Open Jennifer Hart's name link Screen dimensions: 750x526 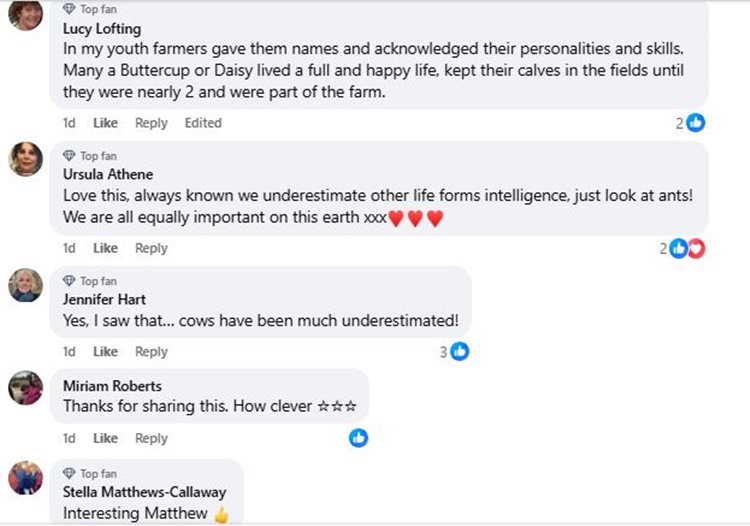pyautogui.click(x=104, y=299)
